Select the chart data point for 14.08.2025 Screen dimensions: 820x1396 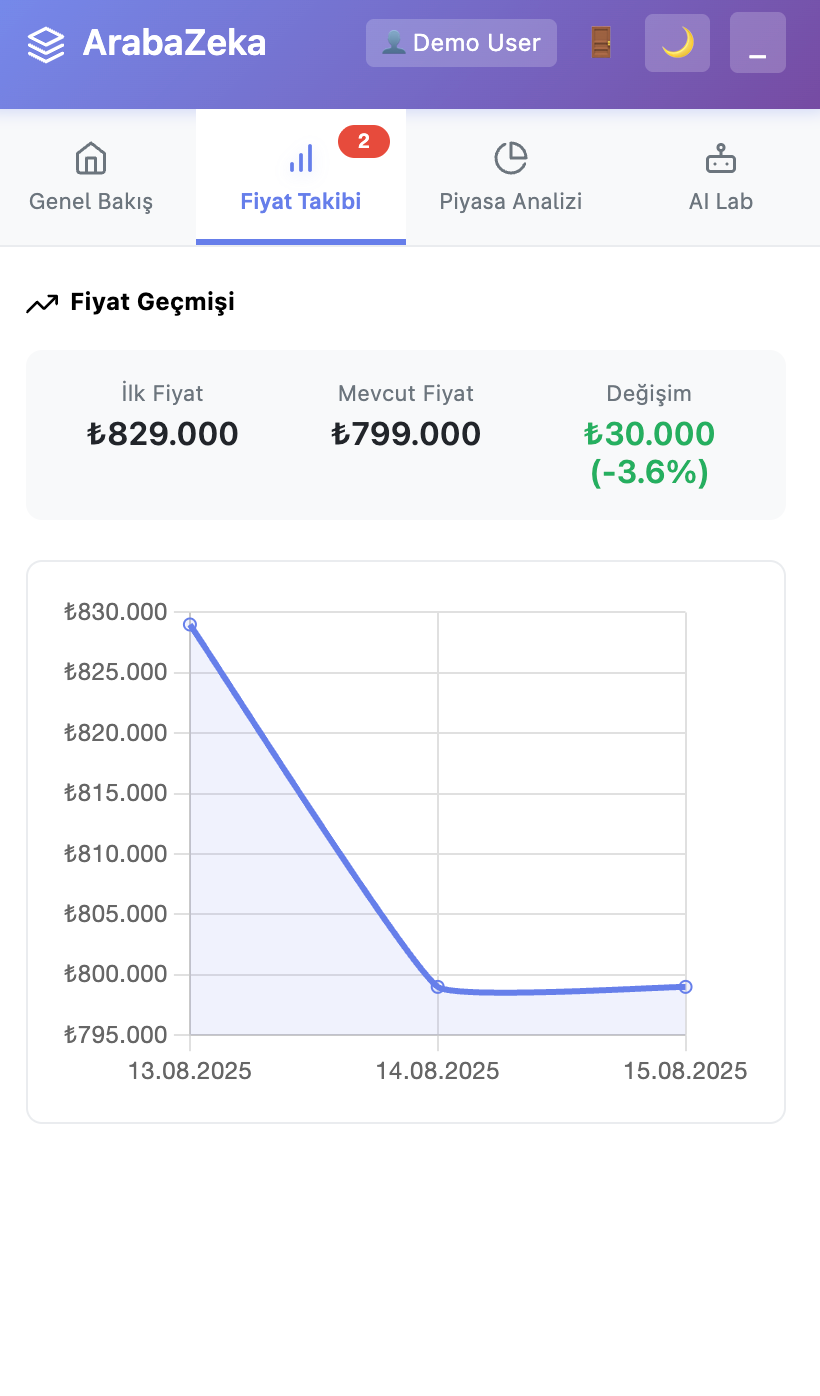tap(438, 987)
